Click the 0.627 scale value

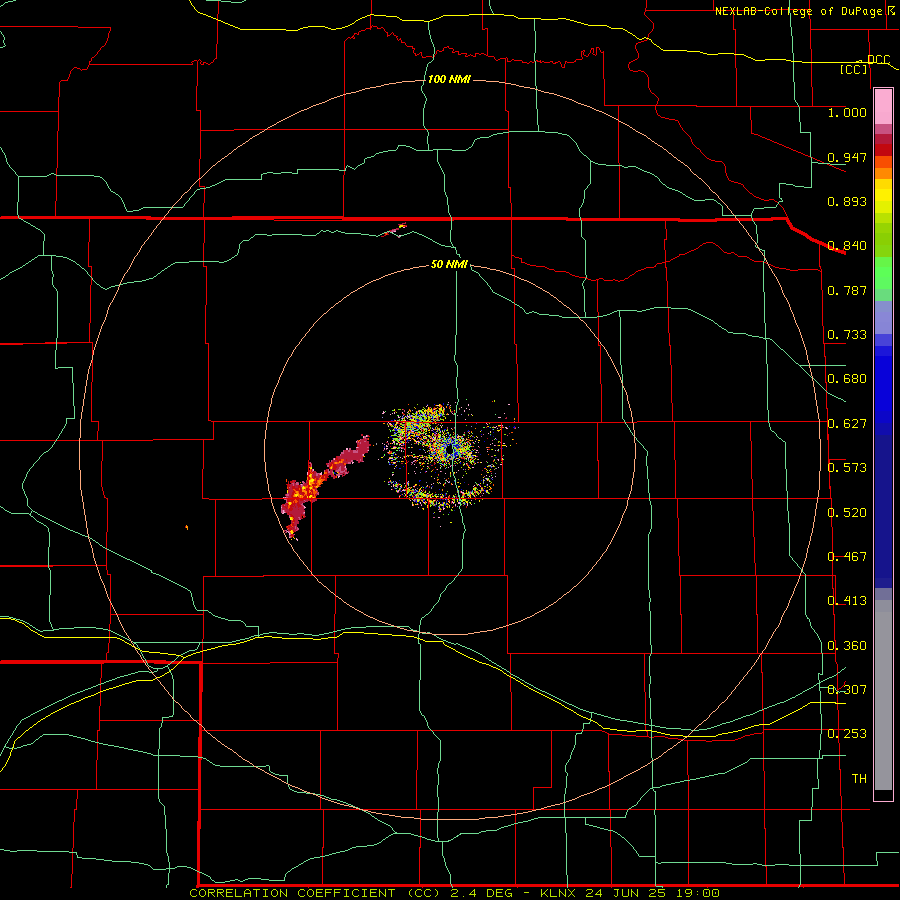847,424
